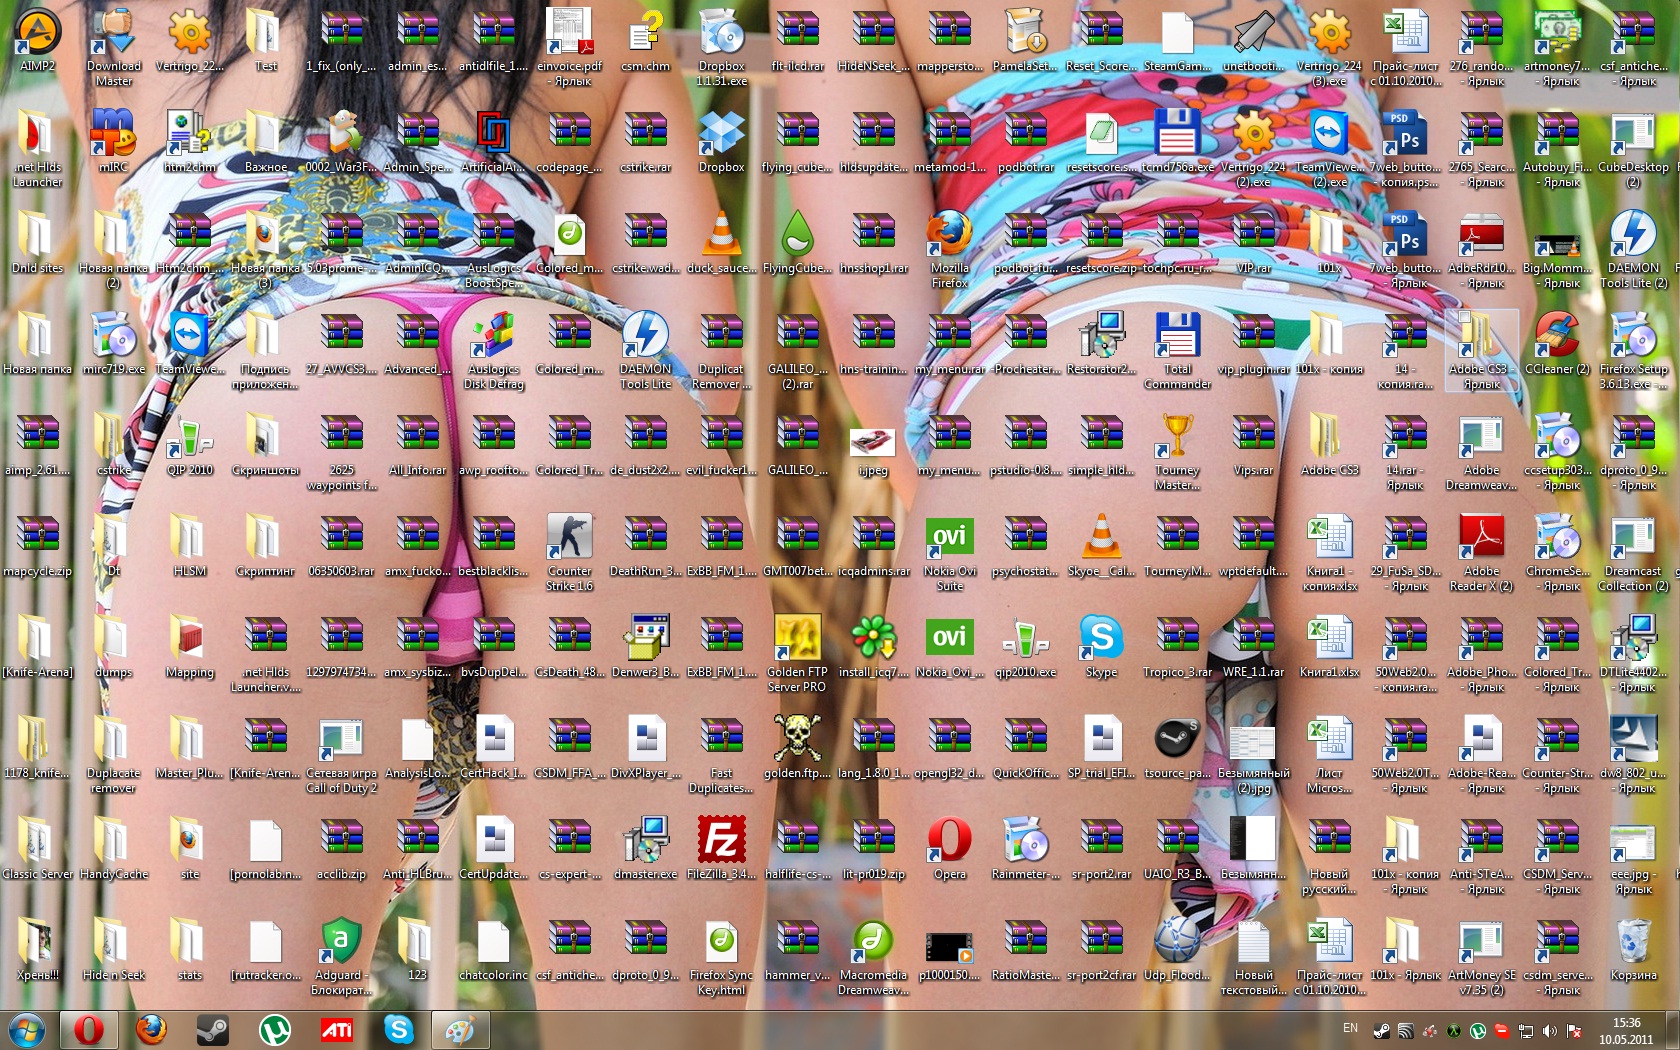Select the CCleaner (2) icon

[1557, 343]
